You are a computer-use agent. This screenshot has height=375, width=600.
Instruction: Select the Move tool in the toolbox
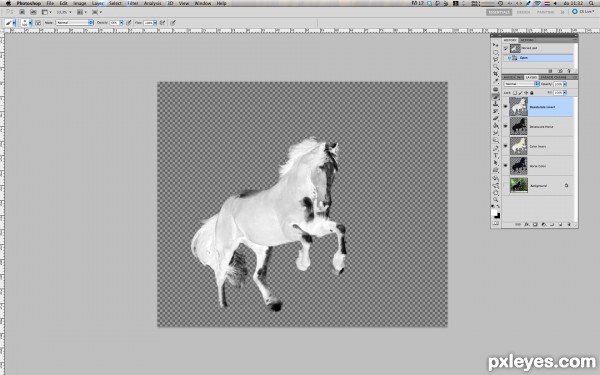click(495, 44)
